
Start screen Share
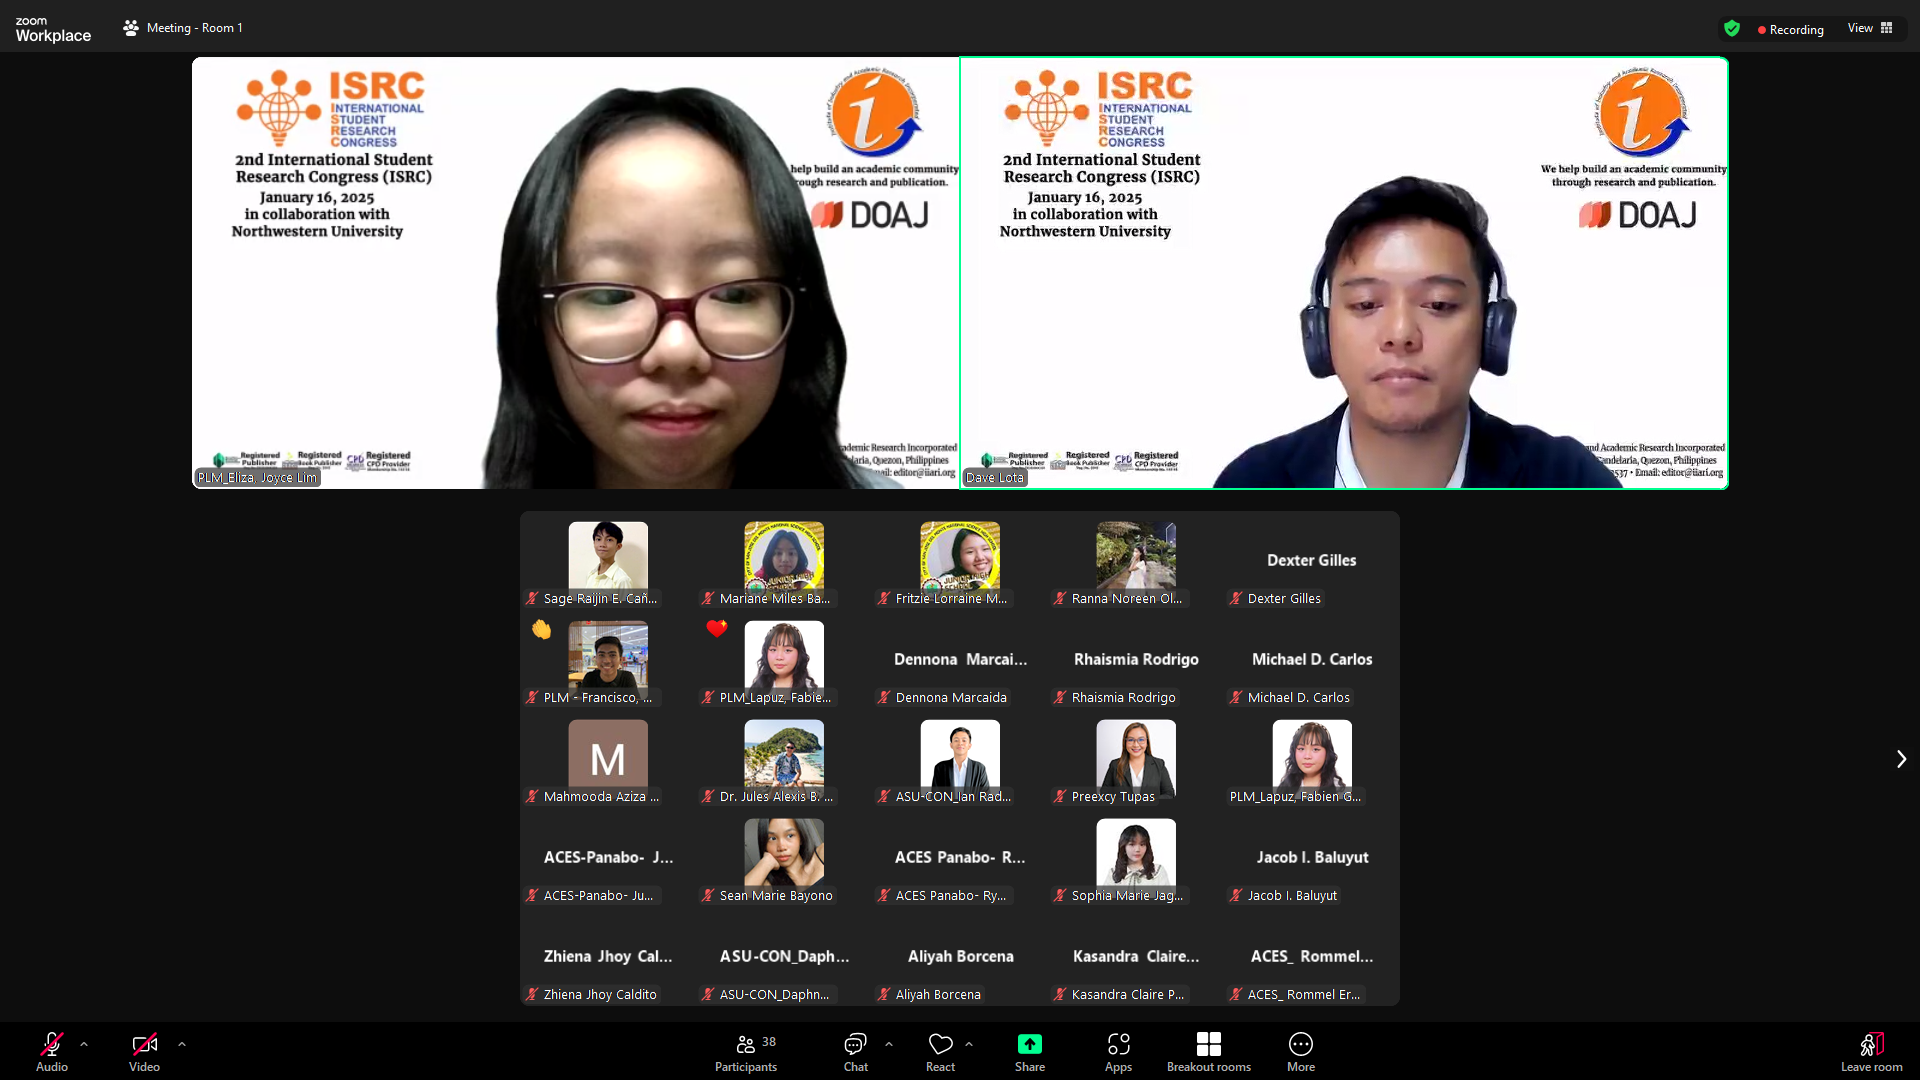point(1029,1052)
